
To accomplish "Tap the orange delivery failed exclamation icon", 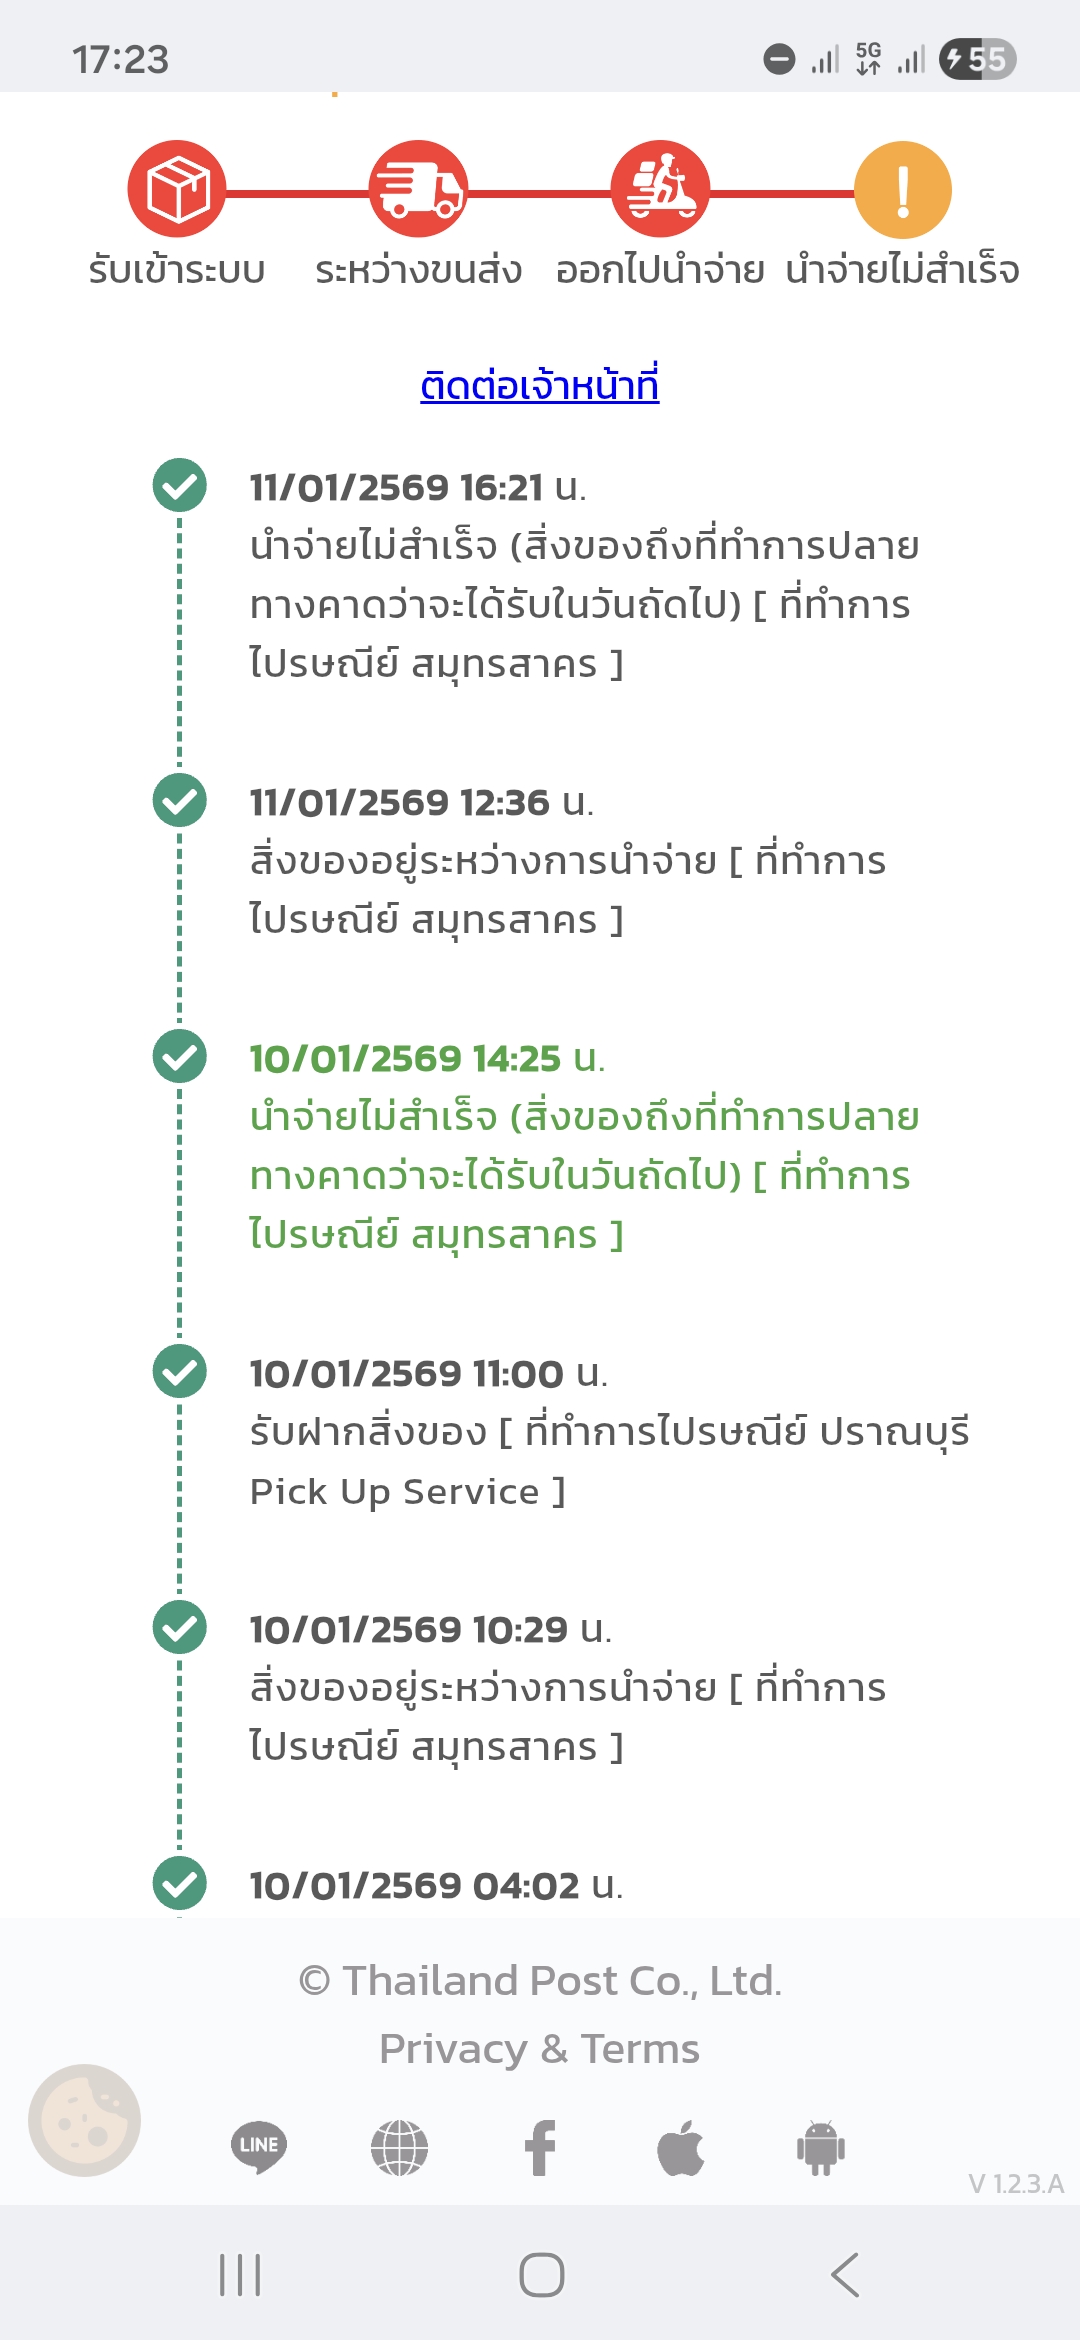I will (902, 190).
